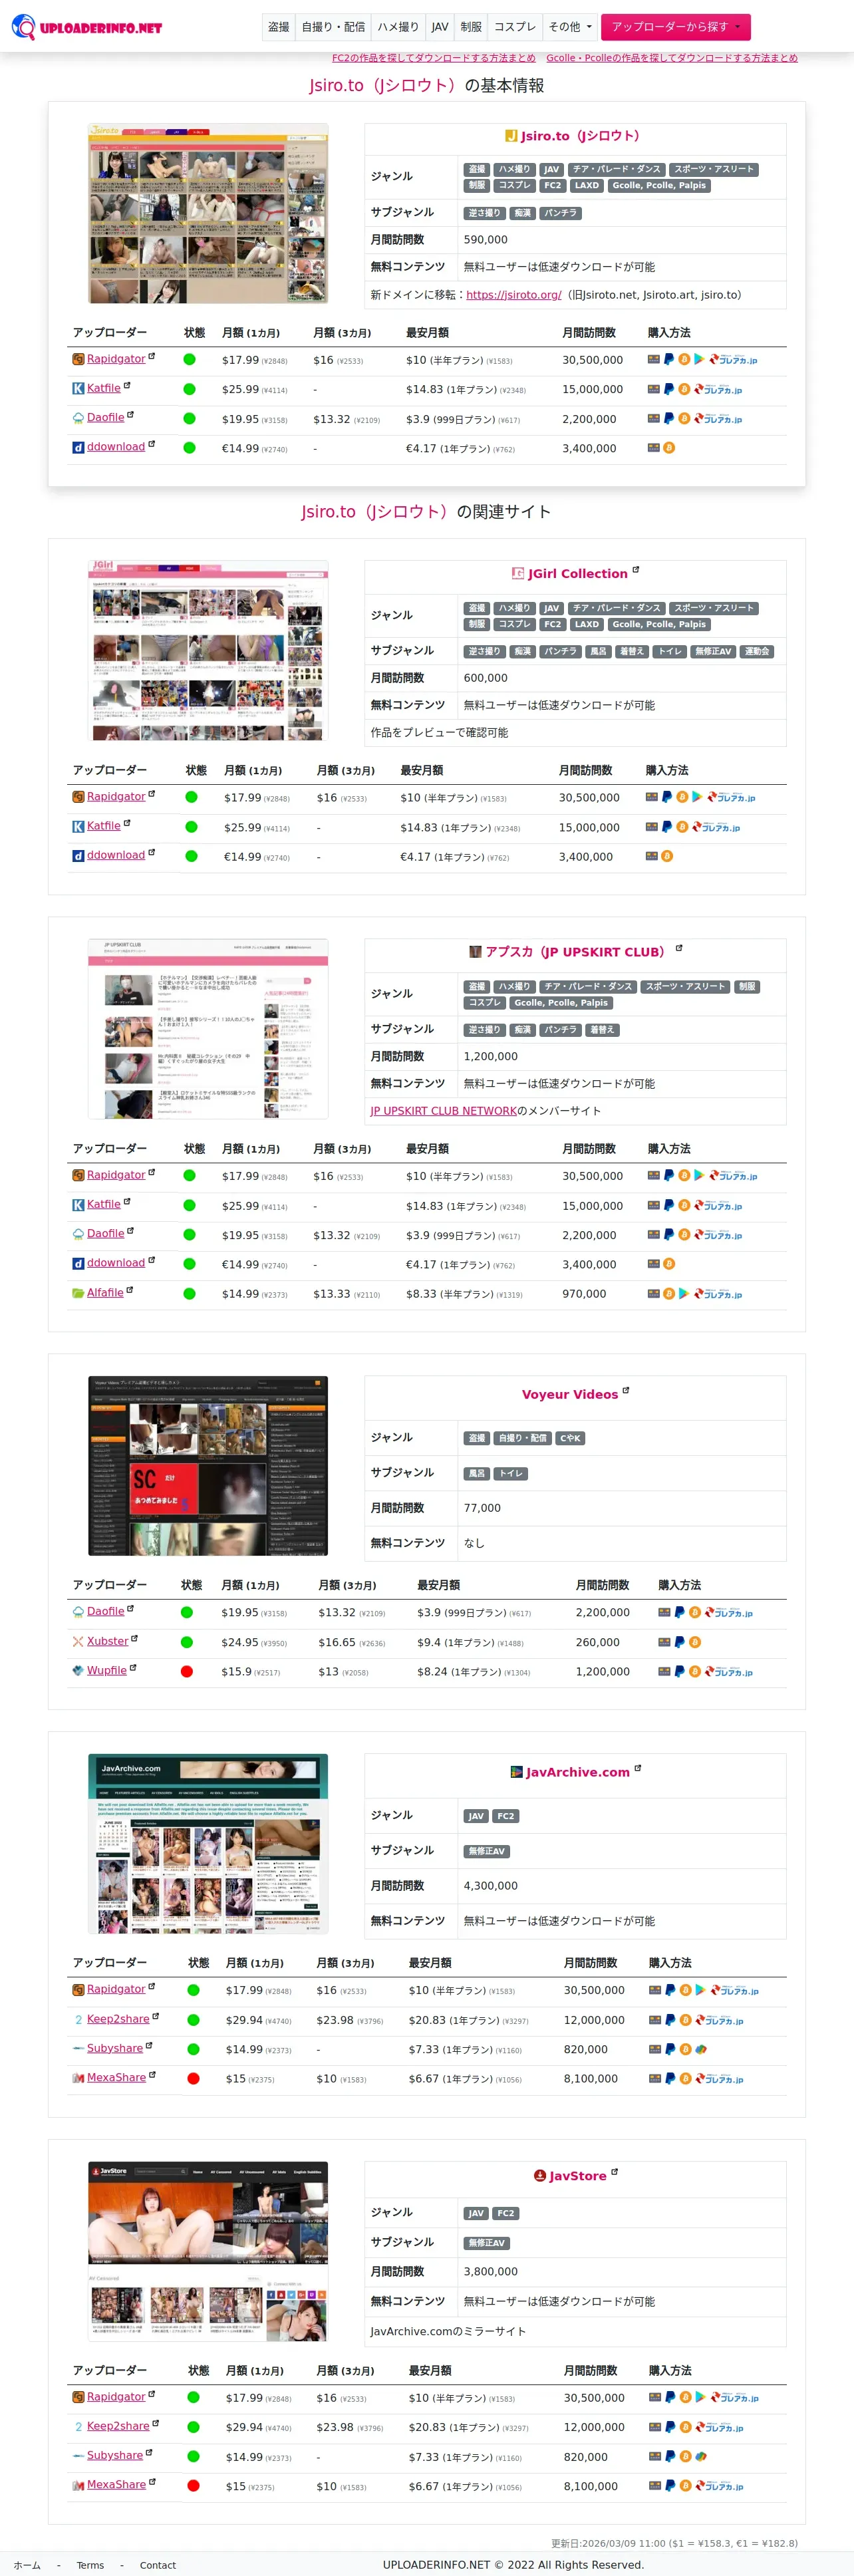Click PayPal icon in Jsiro.to Rapidgator row
This screenshot has width=854, height=2576.
point(668,359)
